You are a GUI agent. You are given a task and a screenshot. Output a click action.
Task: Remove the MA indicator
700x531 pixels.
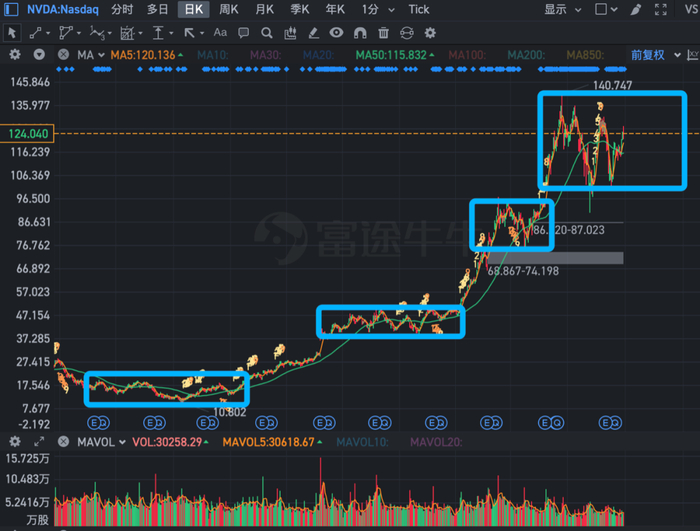click(63, 54)
